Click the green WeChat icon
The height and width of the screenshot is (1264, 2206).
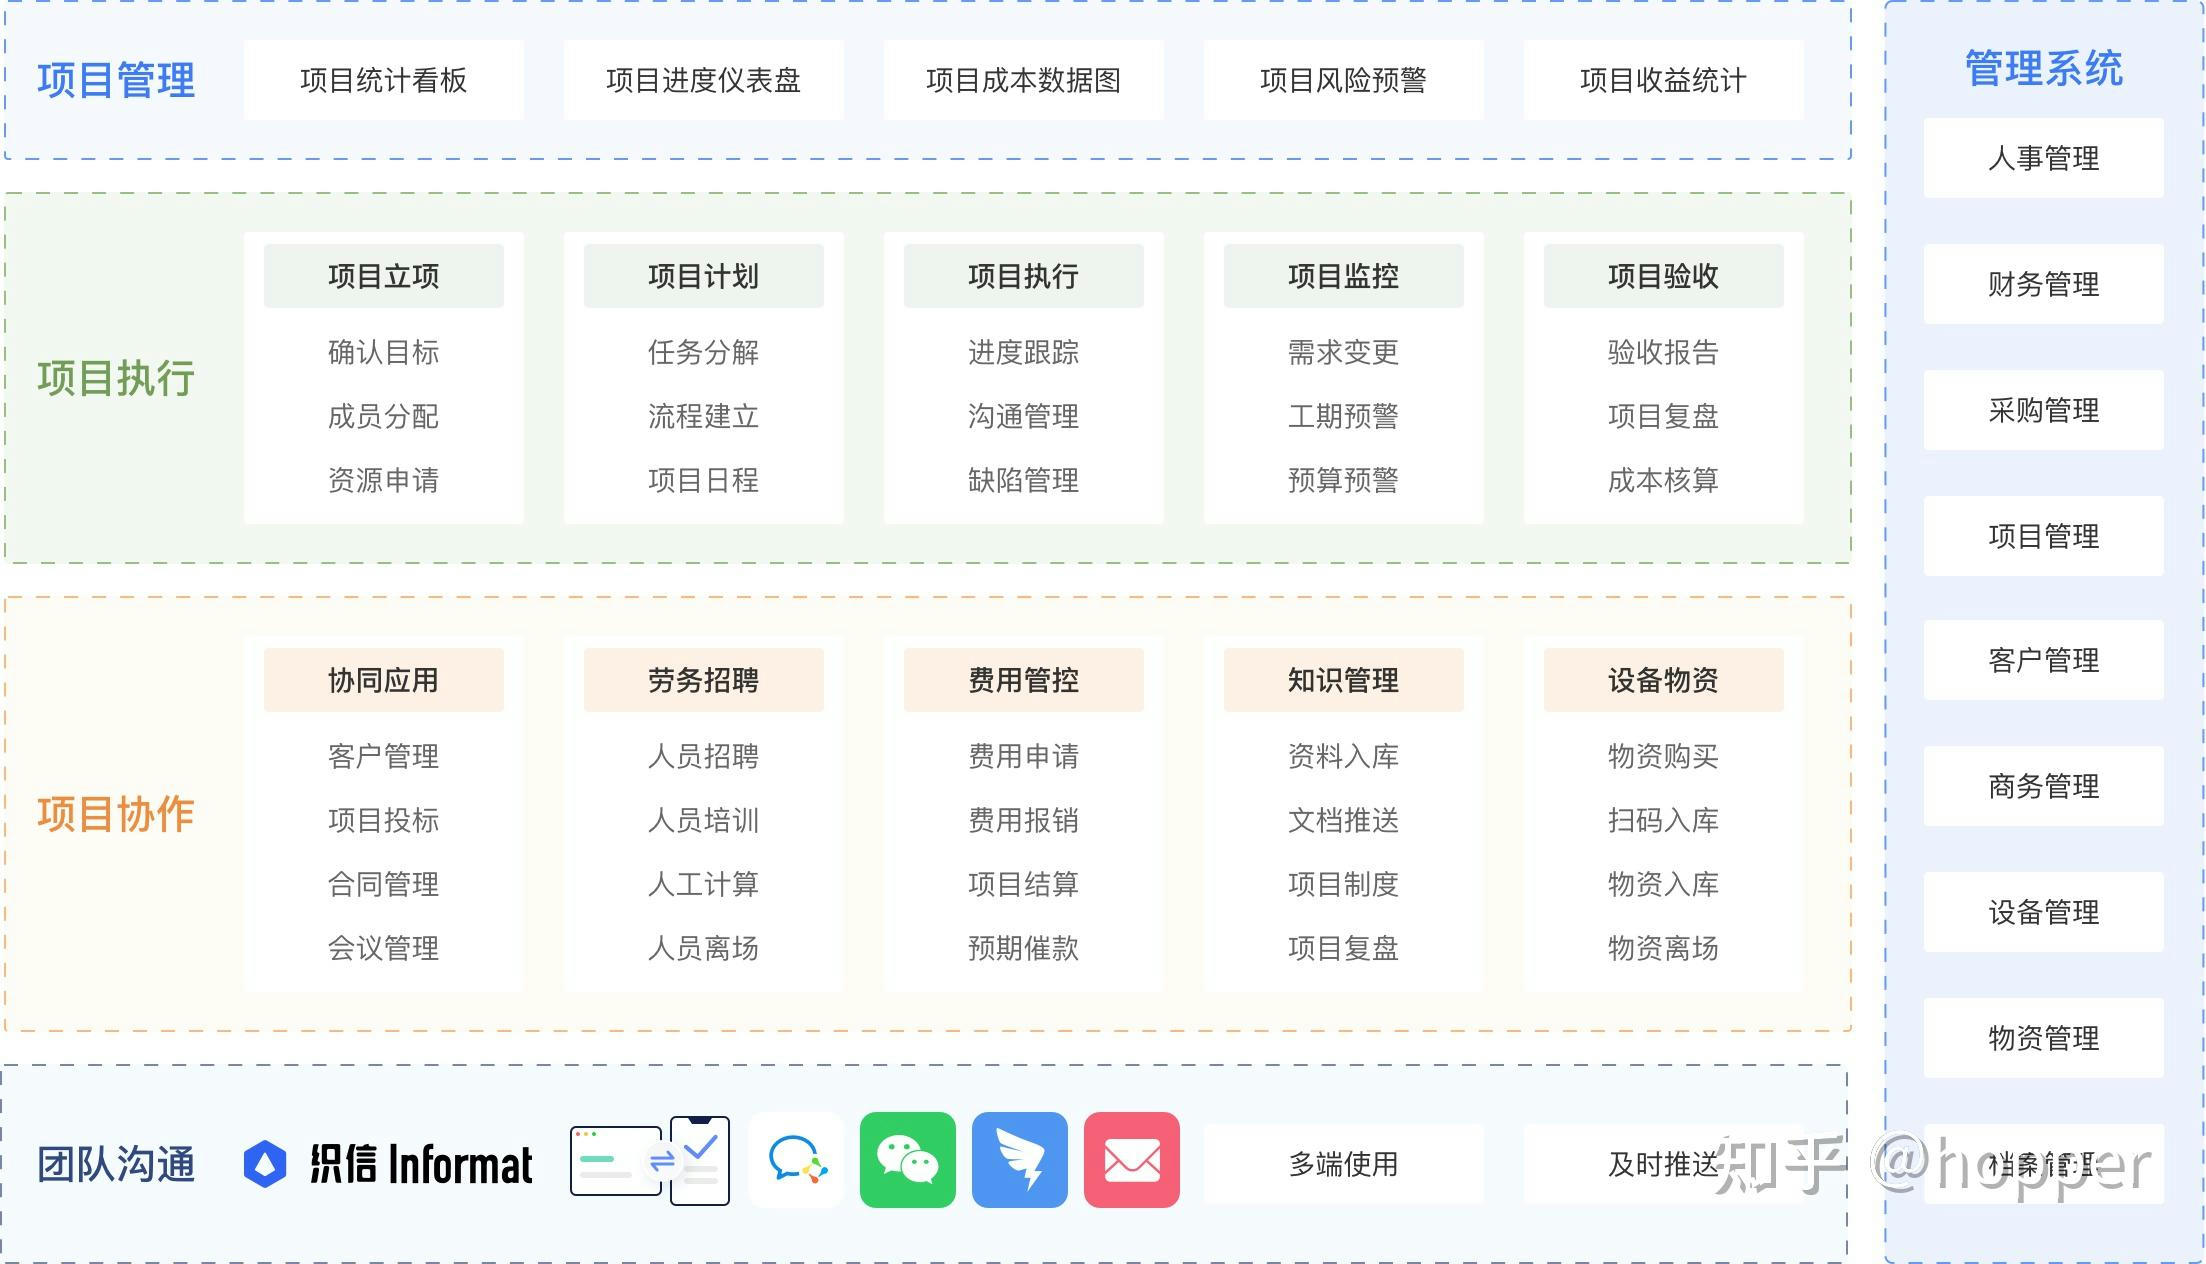point(907,1160)
